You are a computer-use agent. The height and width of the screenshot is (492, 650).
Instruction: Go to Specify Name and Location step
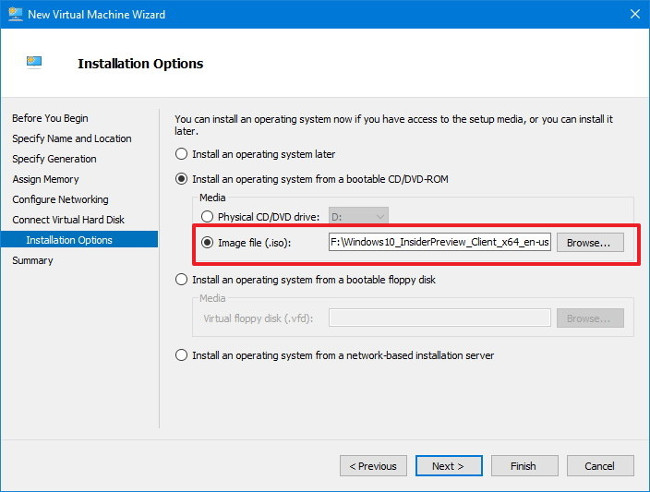pyautogui.click(x=72, y=138)
